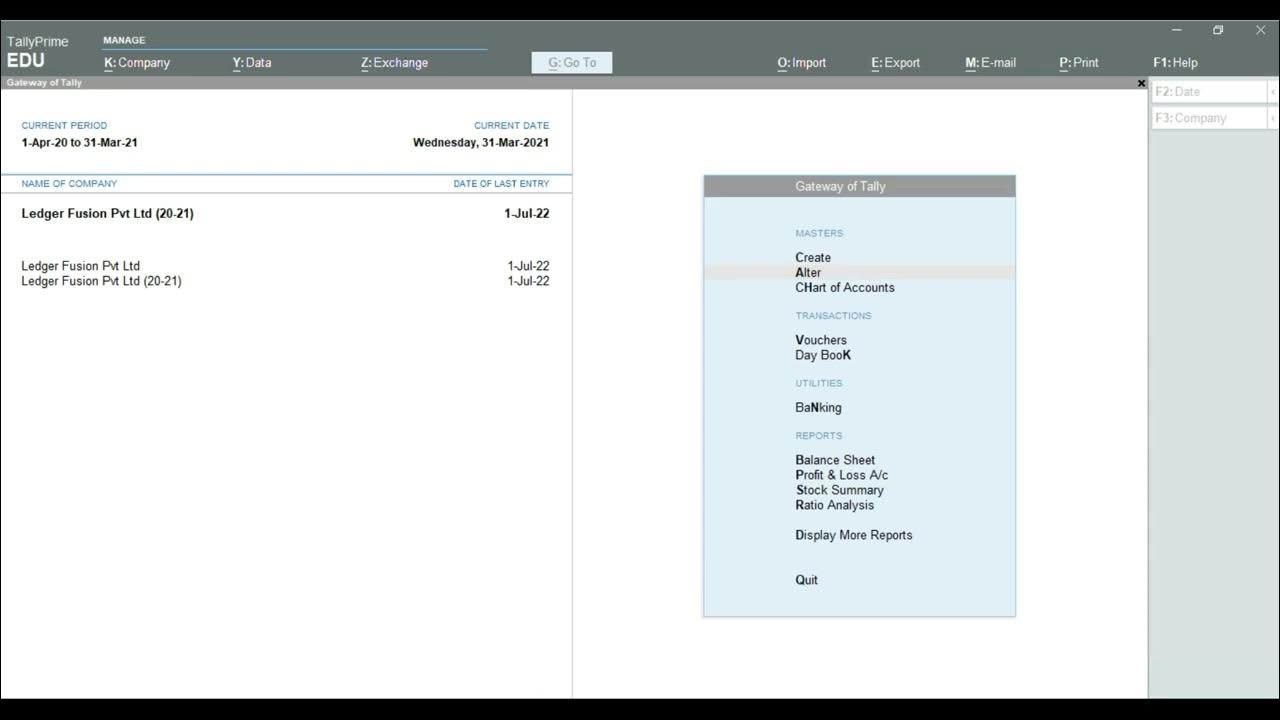Select bold Ledger Fusion Pvt Ltd (20-21) heading
This screenshot has width=1280, height=720.
[107, 213]
